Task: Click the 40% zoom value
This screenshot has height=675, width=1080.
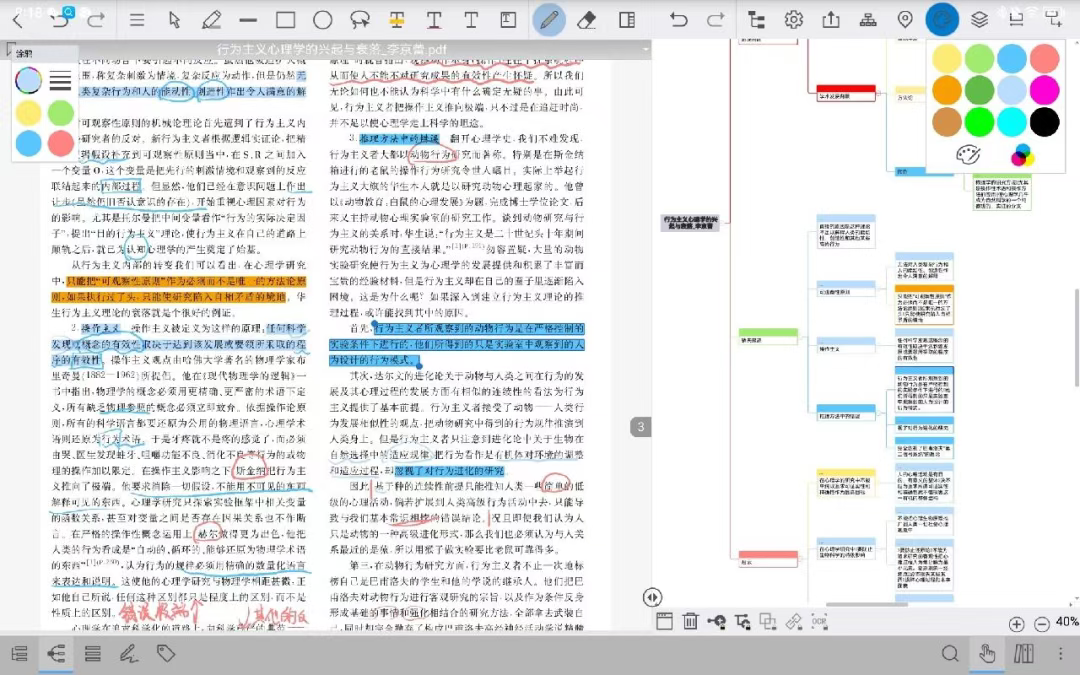Action: coord(1067,622)
